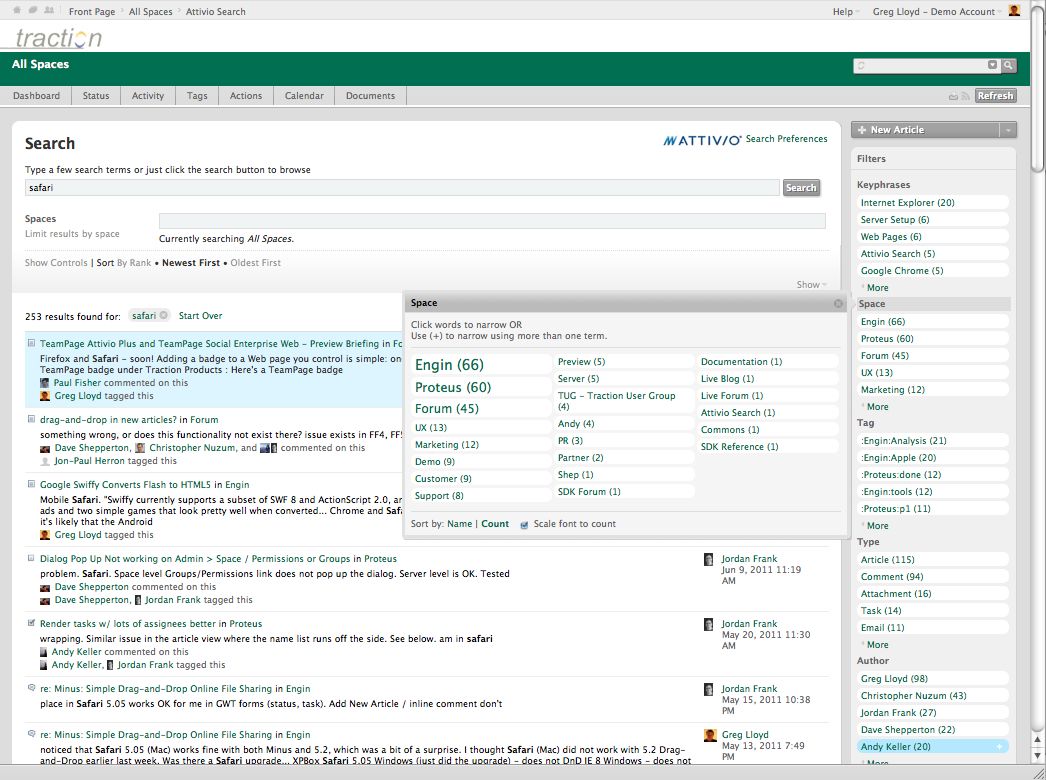Click Jon-Paul Herron's avatar in drag-and-drop result
Image resolution: width=1046 pixels, height=780 pixels.
click(x=45, y=461)
